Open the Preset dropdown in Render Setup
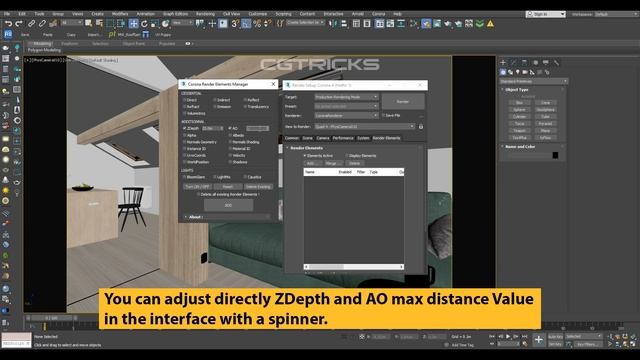This screenshot has height=360, width=640. click(347, 106)
